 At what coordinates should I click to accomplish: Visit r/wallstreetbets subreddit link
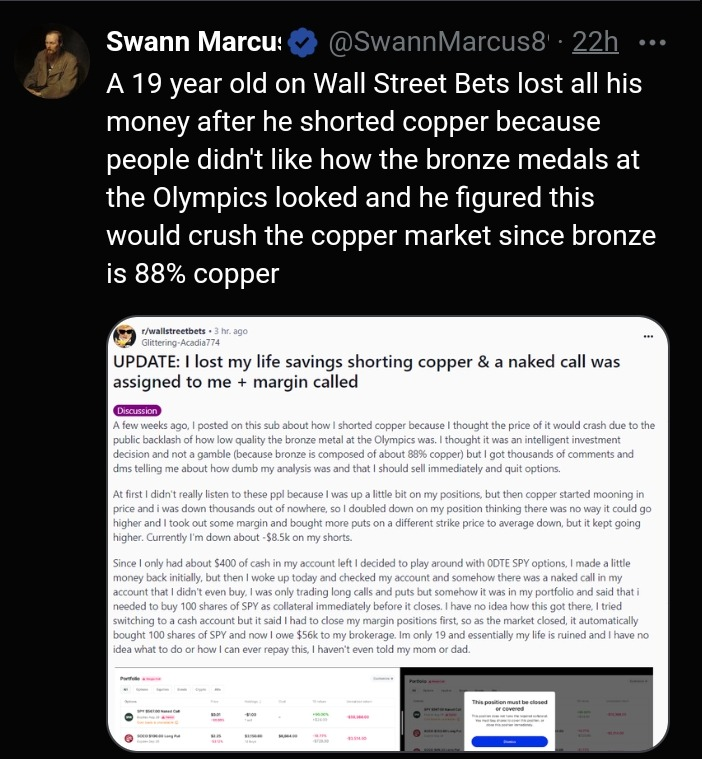(173, 331)
